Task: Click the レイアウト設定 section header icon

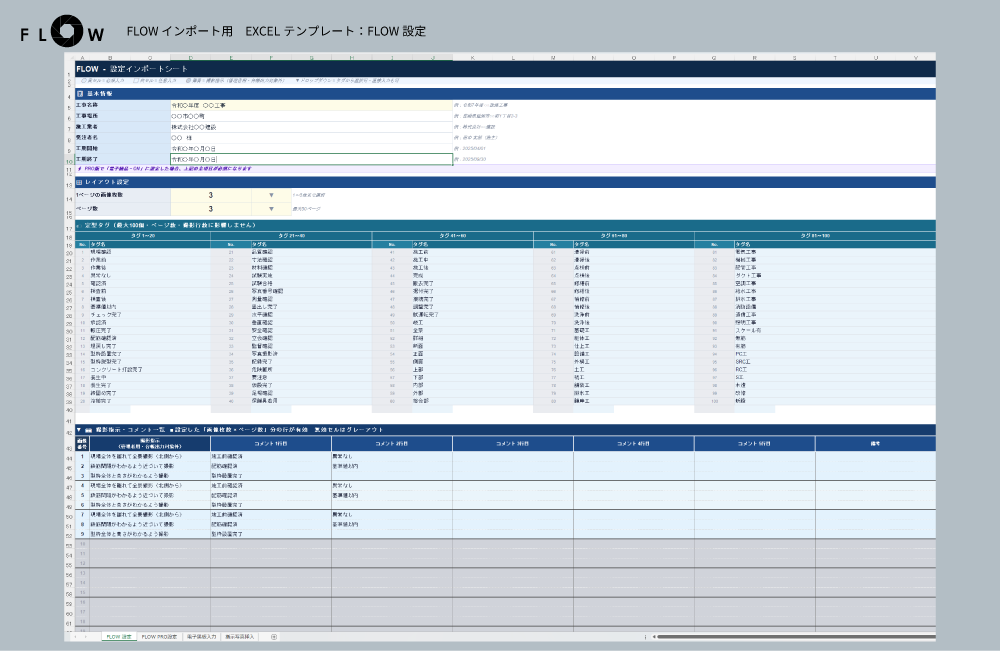Action: click(x=80, y=182)
